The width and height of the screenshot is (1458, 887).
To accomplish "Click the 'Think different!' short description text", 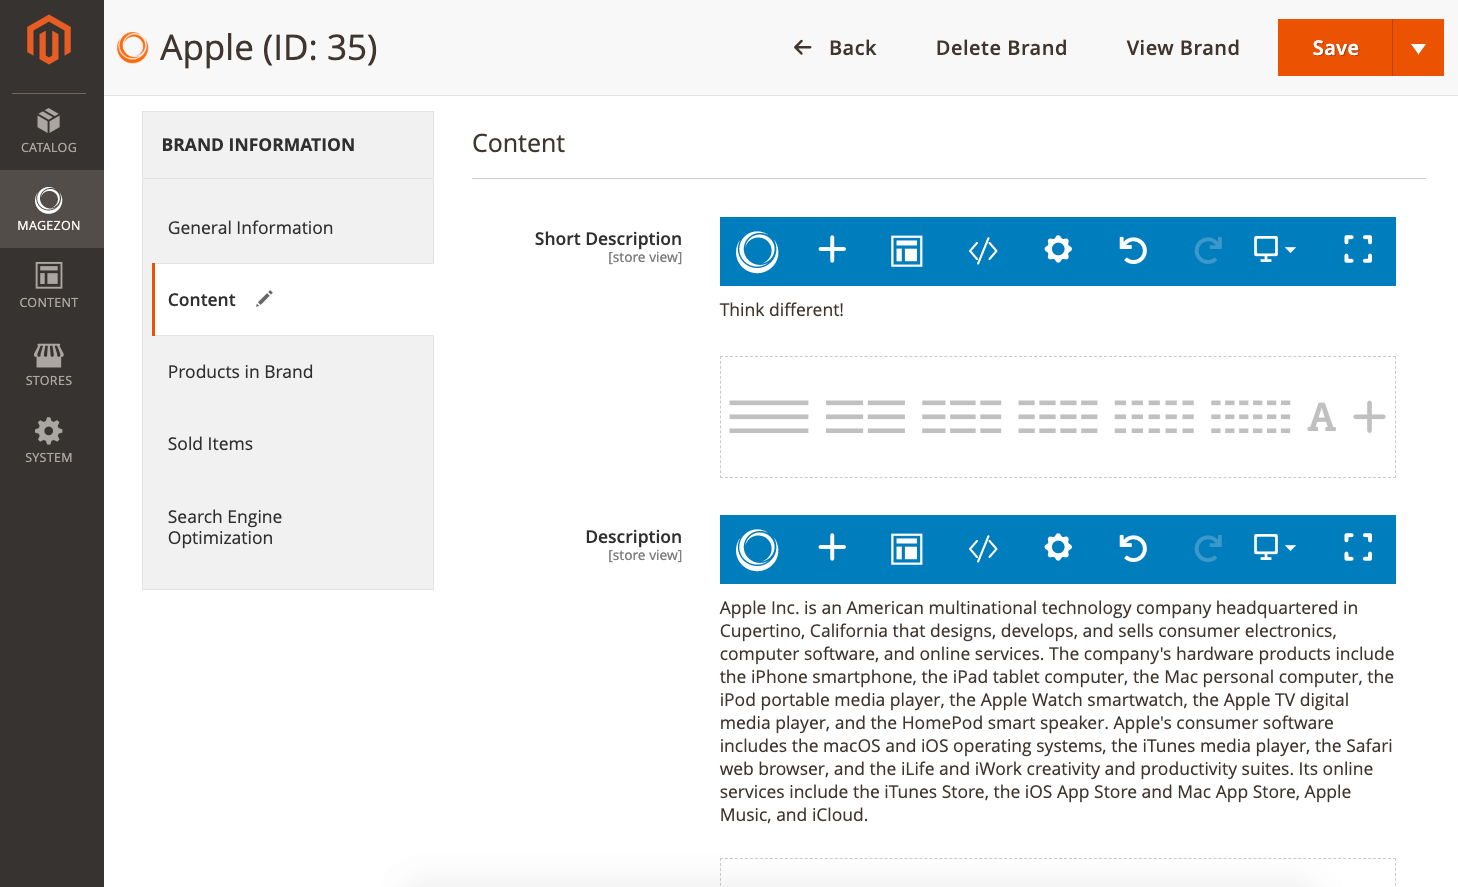I will (x=782, y=310).
